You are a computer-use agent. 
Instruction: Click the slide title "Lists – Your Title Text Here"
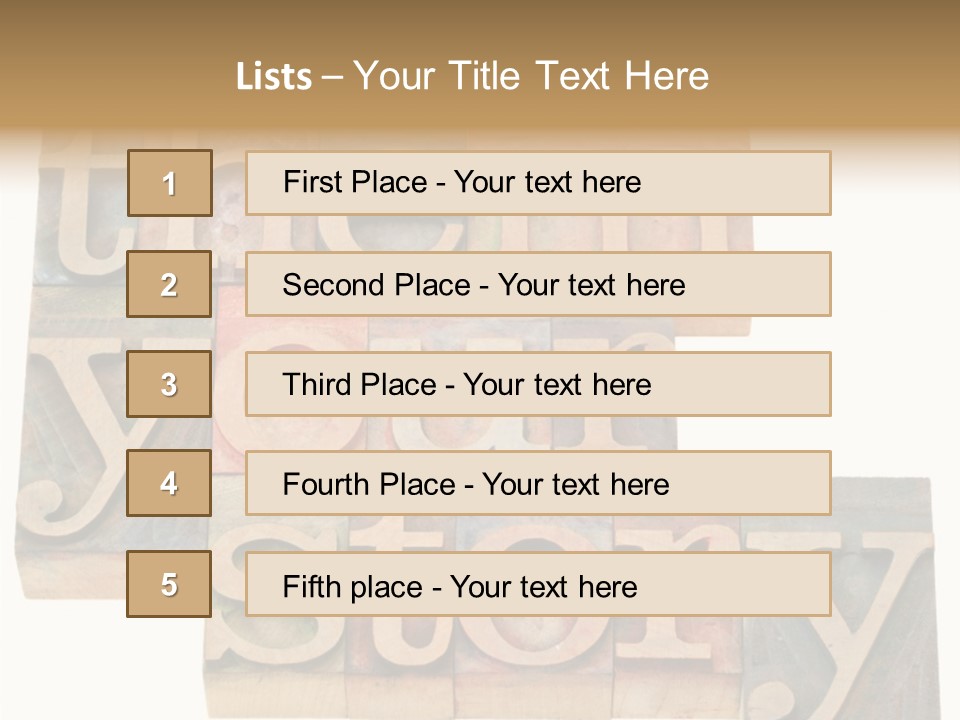click(472, 76)
